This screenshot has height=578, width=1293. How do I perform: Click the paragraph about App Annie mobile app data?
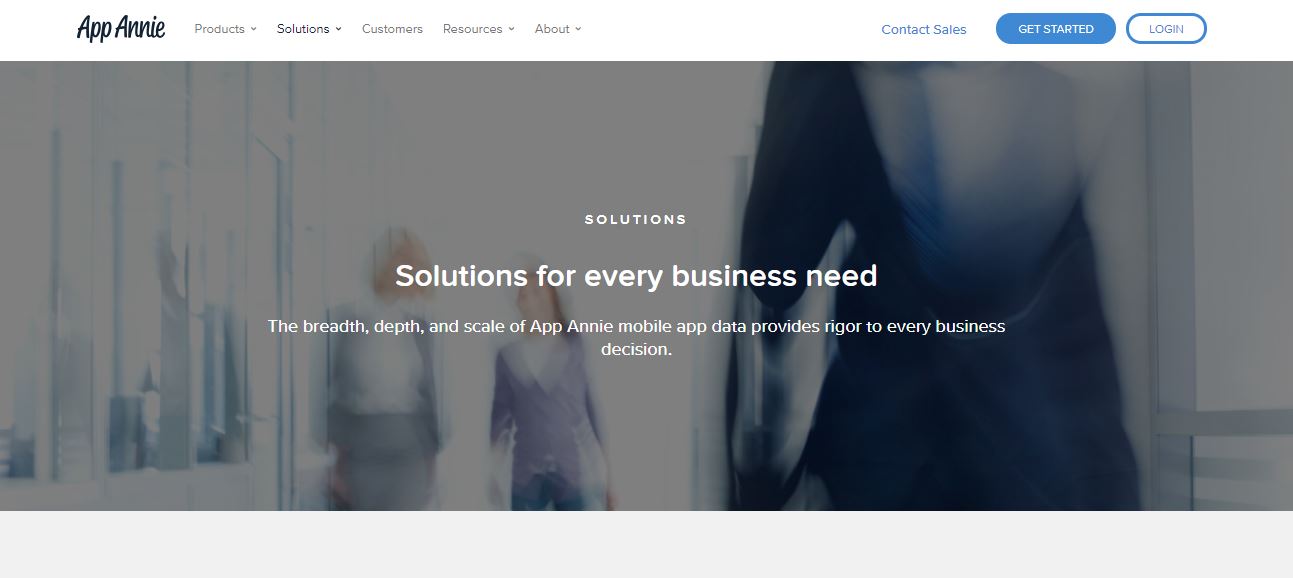point(636,338)
